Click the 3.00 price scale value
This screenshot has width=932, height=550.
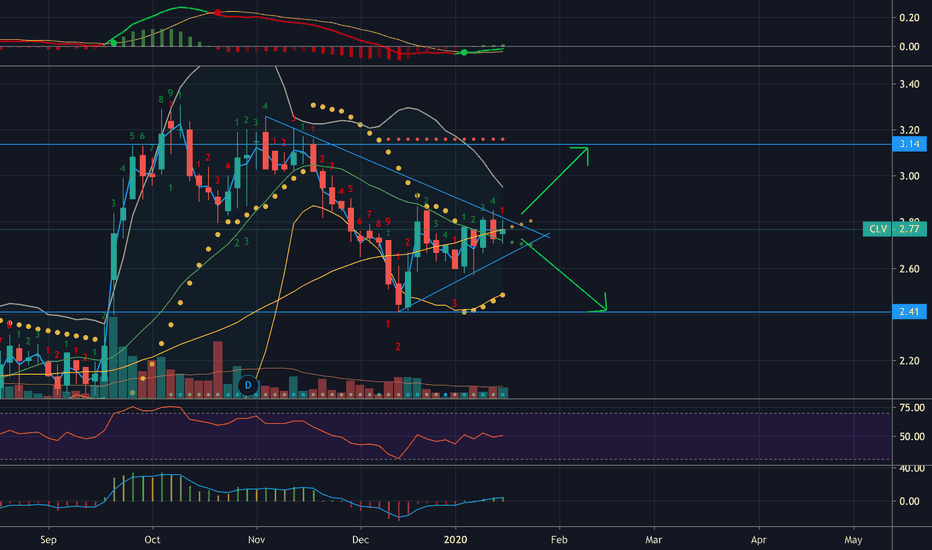[x=909, y=176]
